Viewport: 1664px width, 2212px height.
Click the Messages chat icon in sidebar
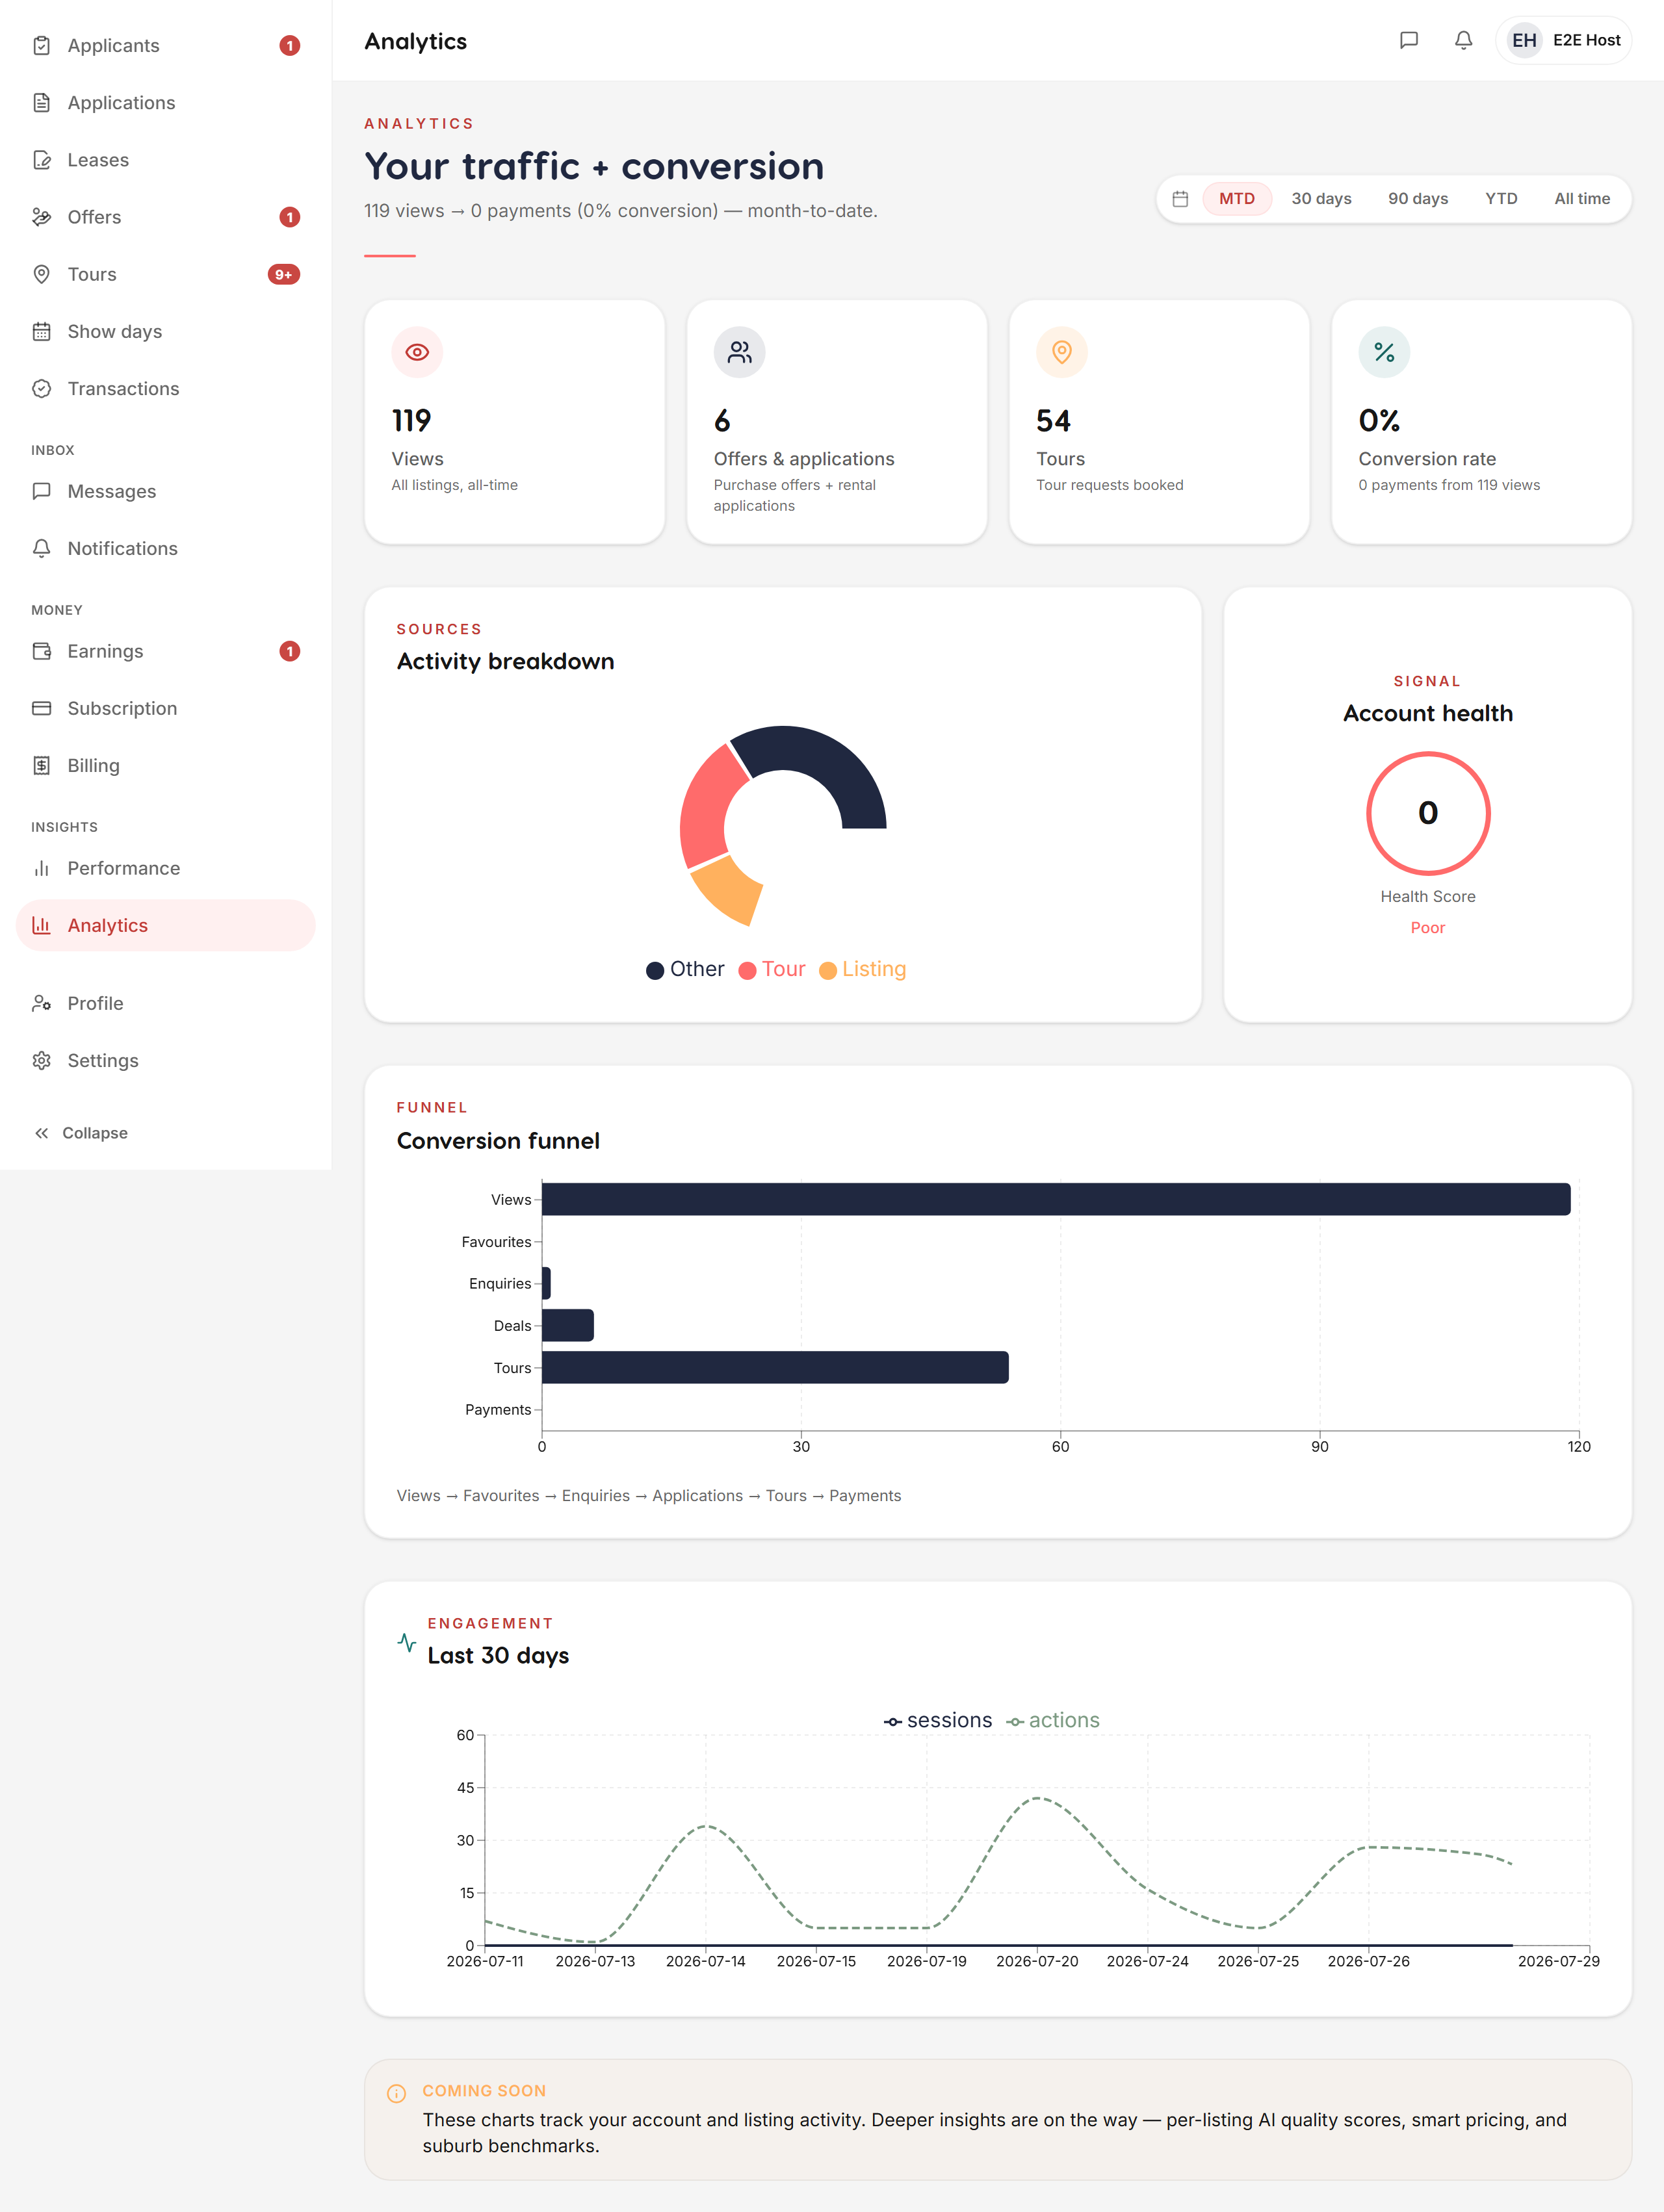point(41,491)
